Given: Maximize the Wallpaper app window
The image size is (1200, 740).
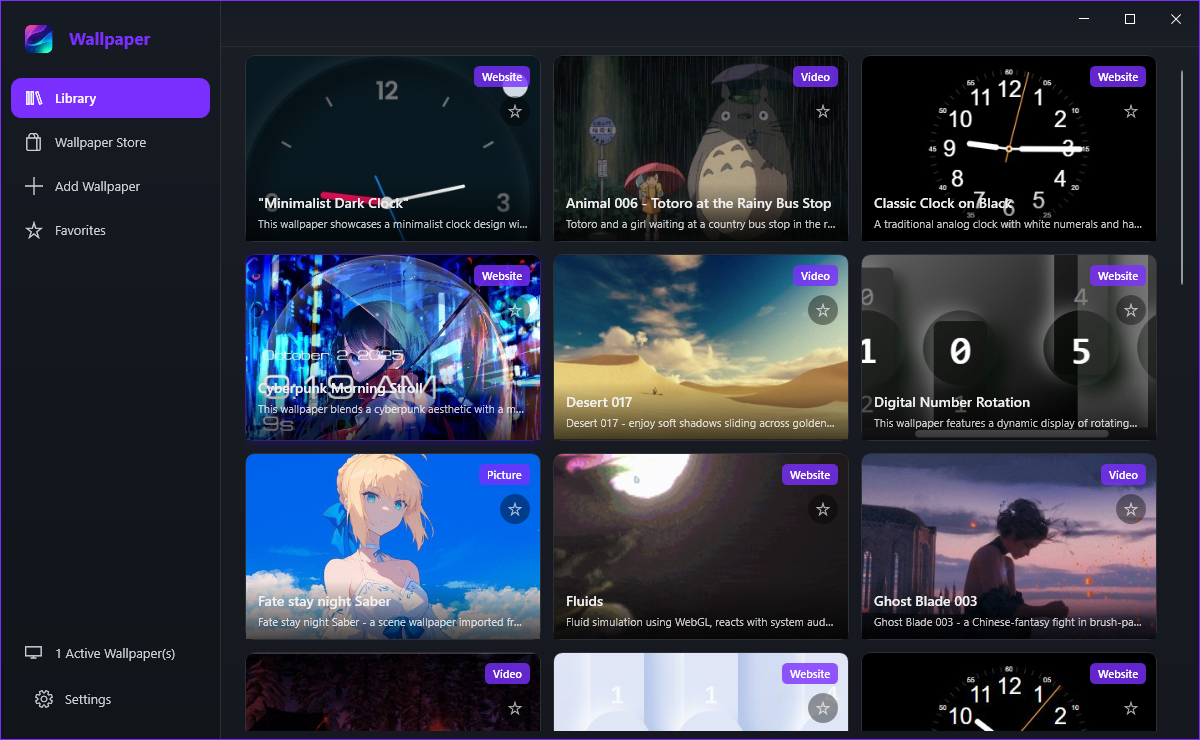Looking at the screenshot, I should coord(1130,19).
